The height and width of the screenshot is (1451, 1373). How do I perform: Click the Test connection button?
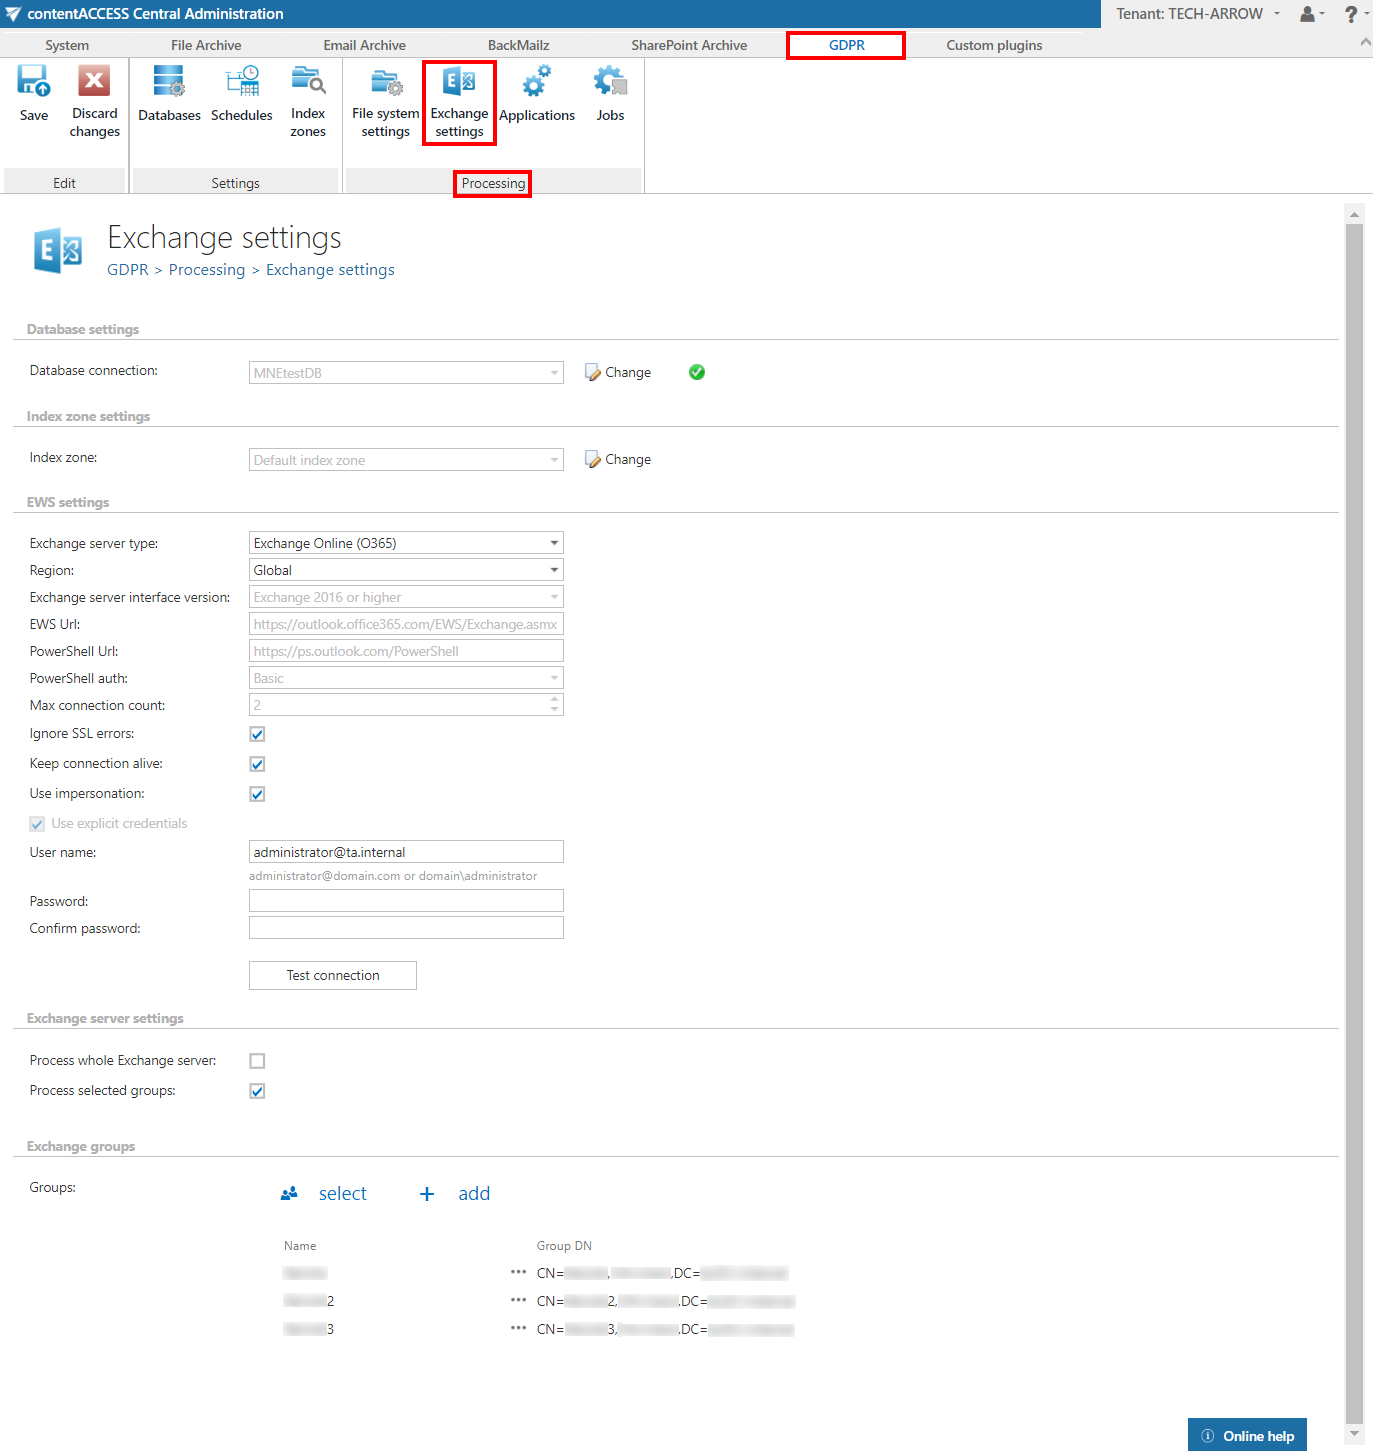point(332,975)
